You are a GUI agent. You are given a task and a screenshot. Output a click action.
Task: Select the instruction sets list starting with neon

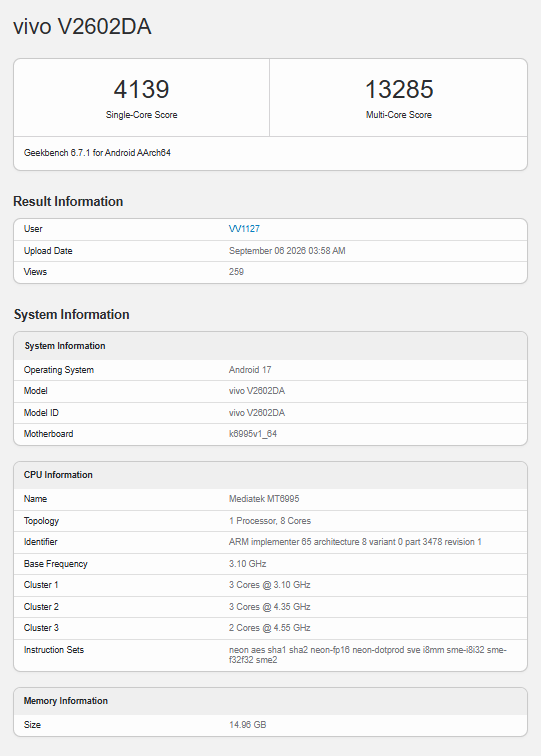coord(367,655)
